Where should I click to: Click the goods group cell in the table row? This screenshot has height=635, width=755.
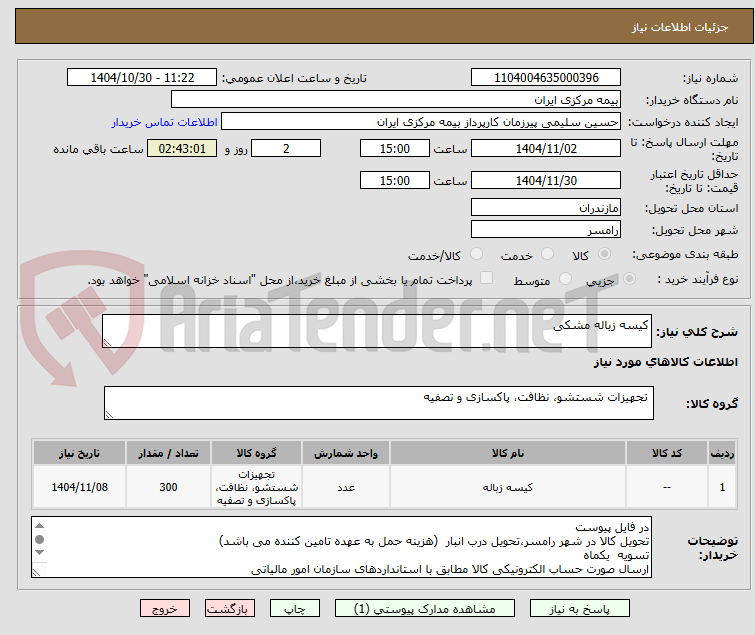[x=256, y=487]
